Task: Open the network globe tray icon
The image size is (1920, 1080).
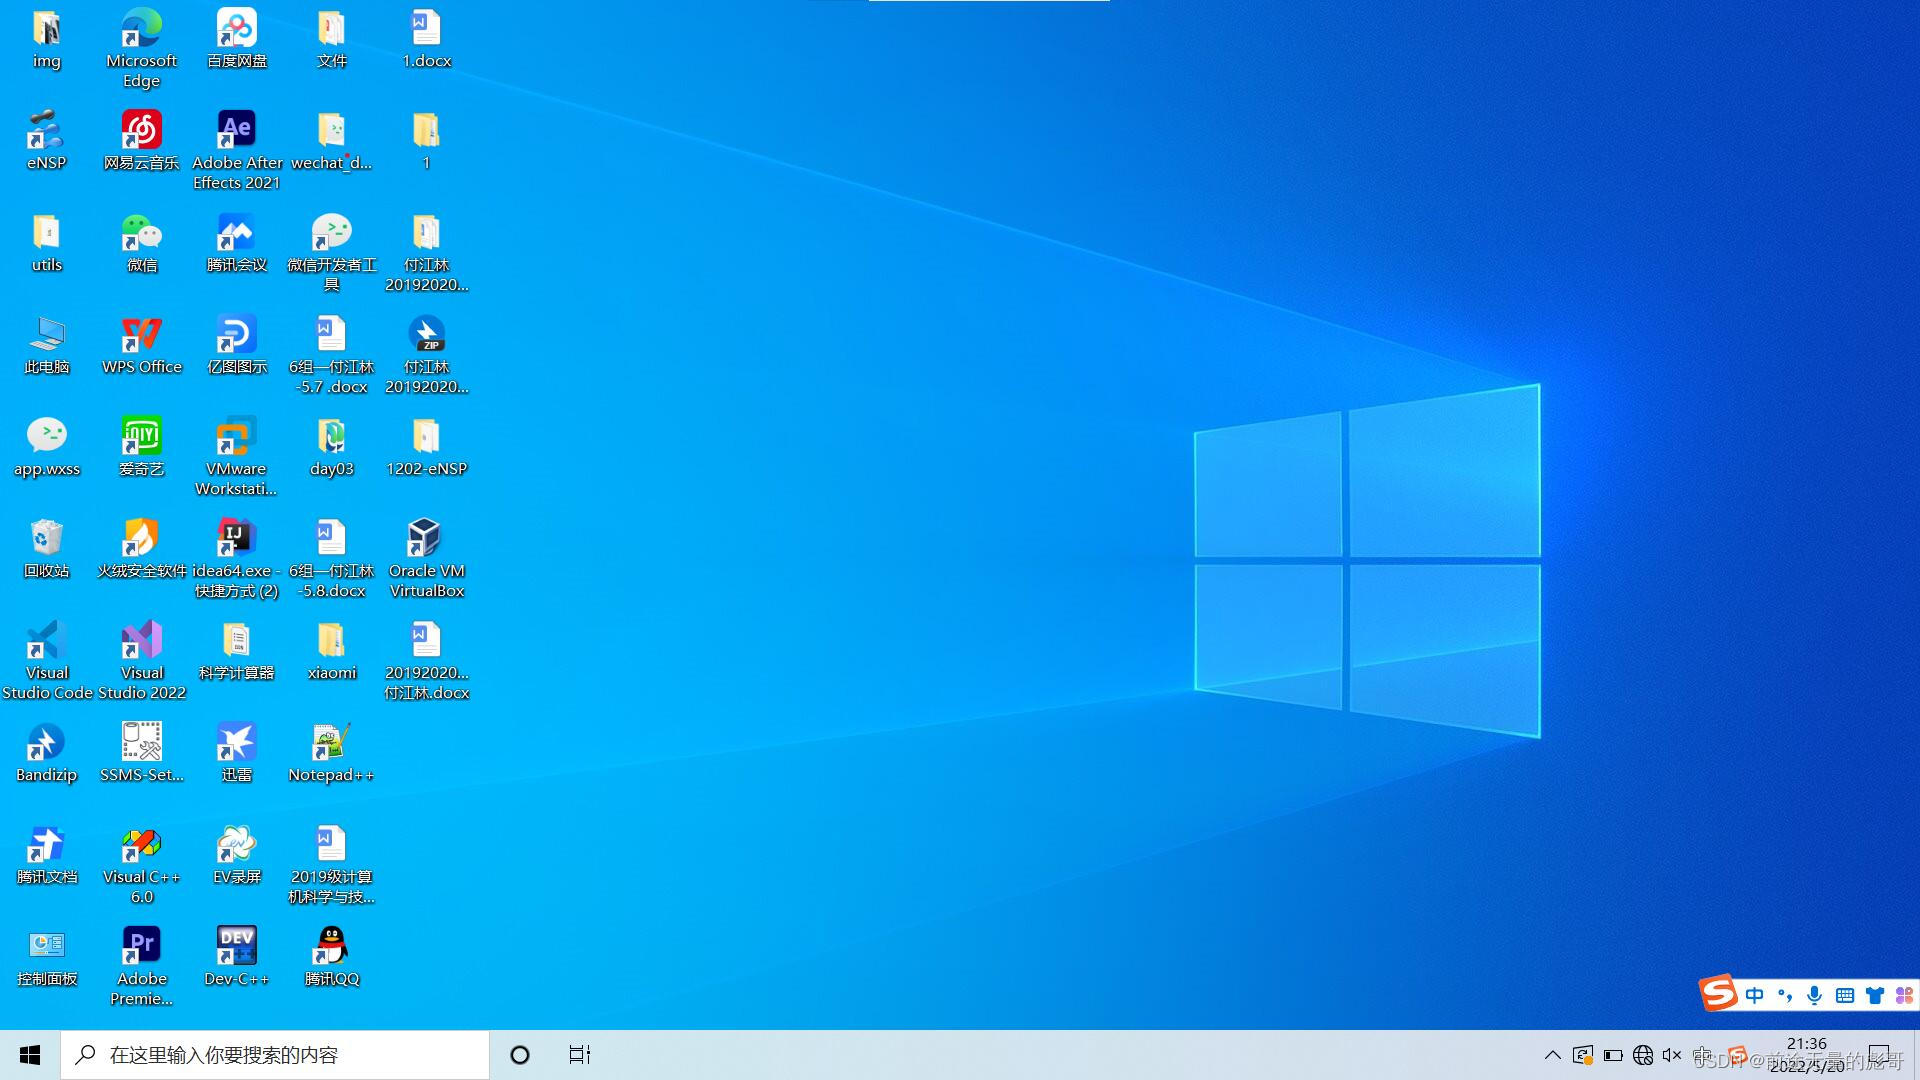Action: [1642, 1055]
